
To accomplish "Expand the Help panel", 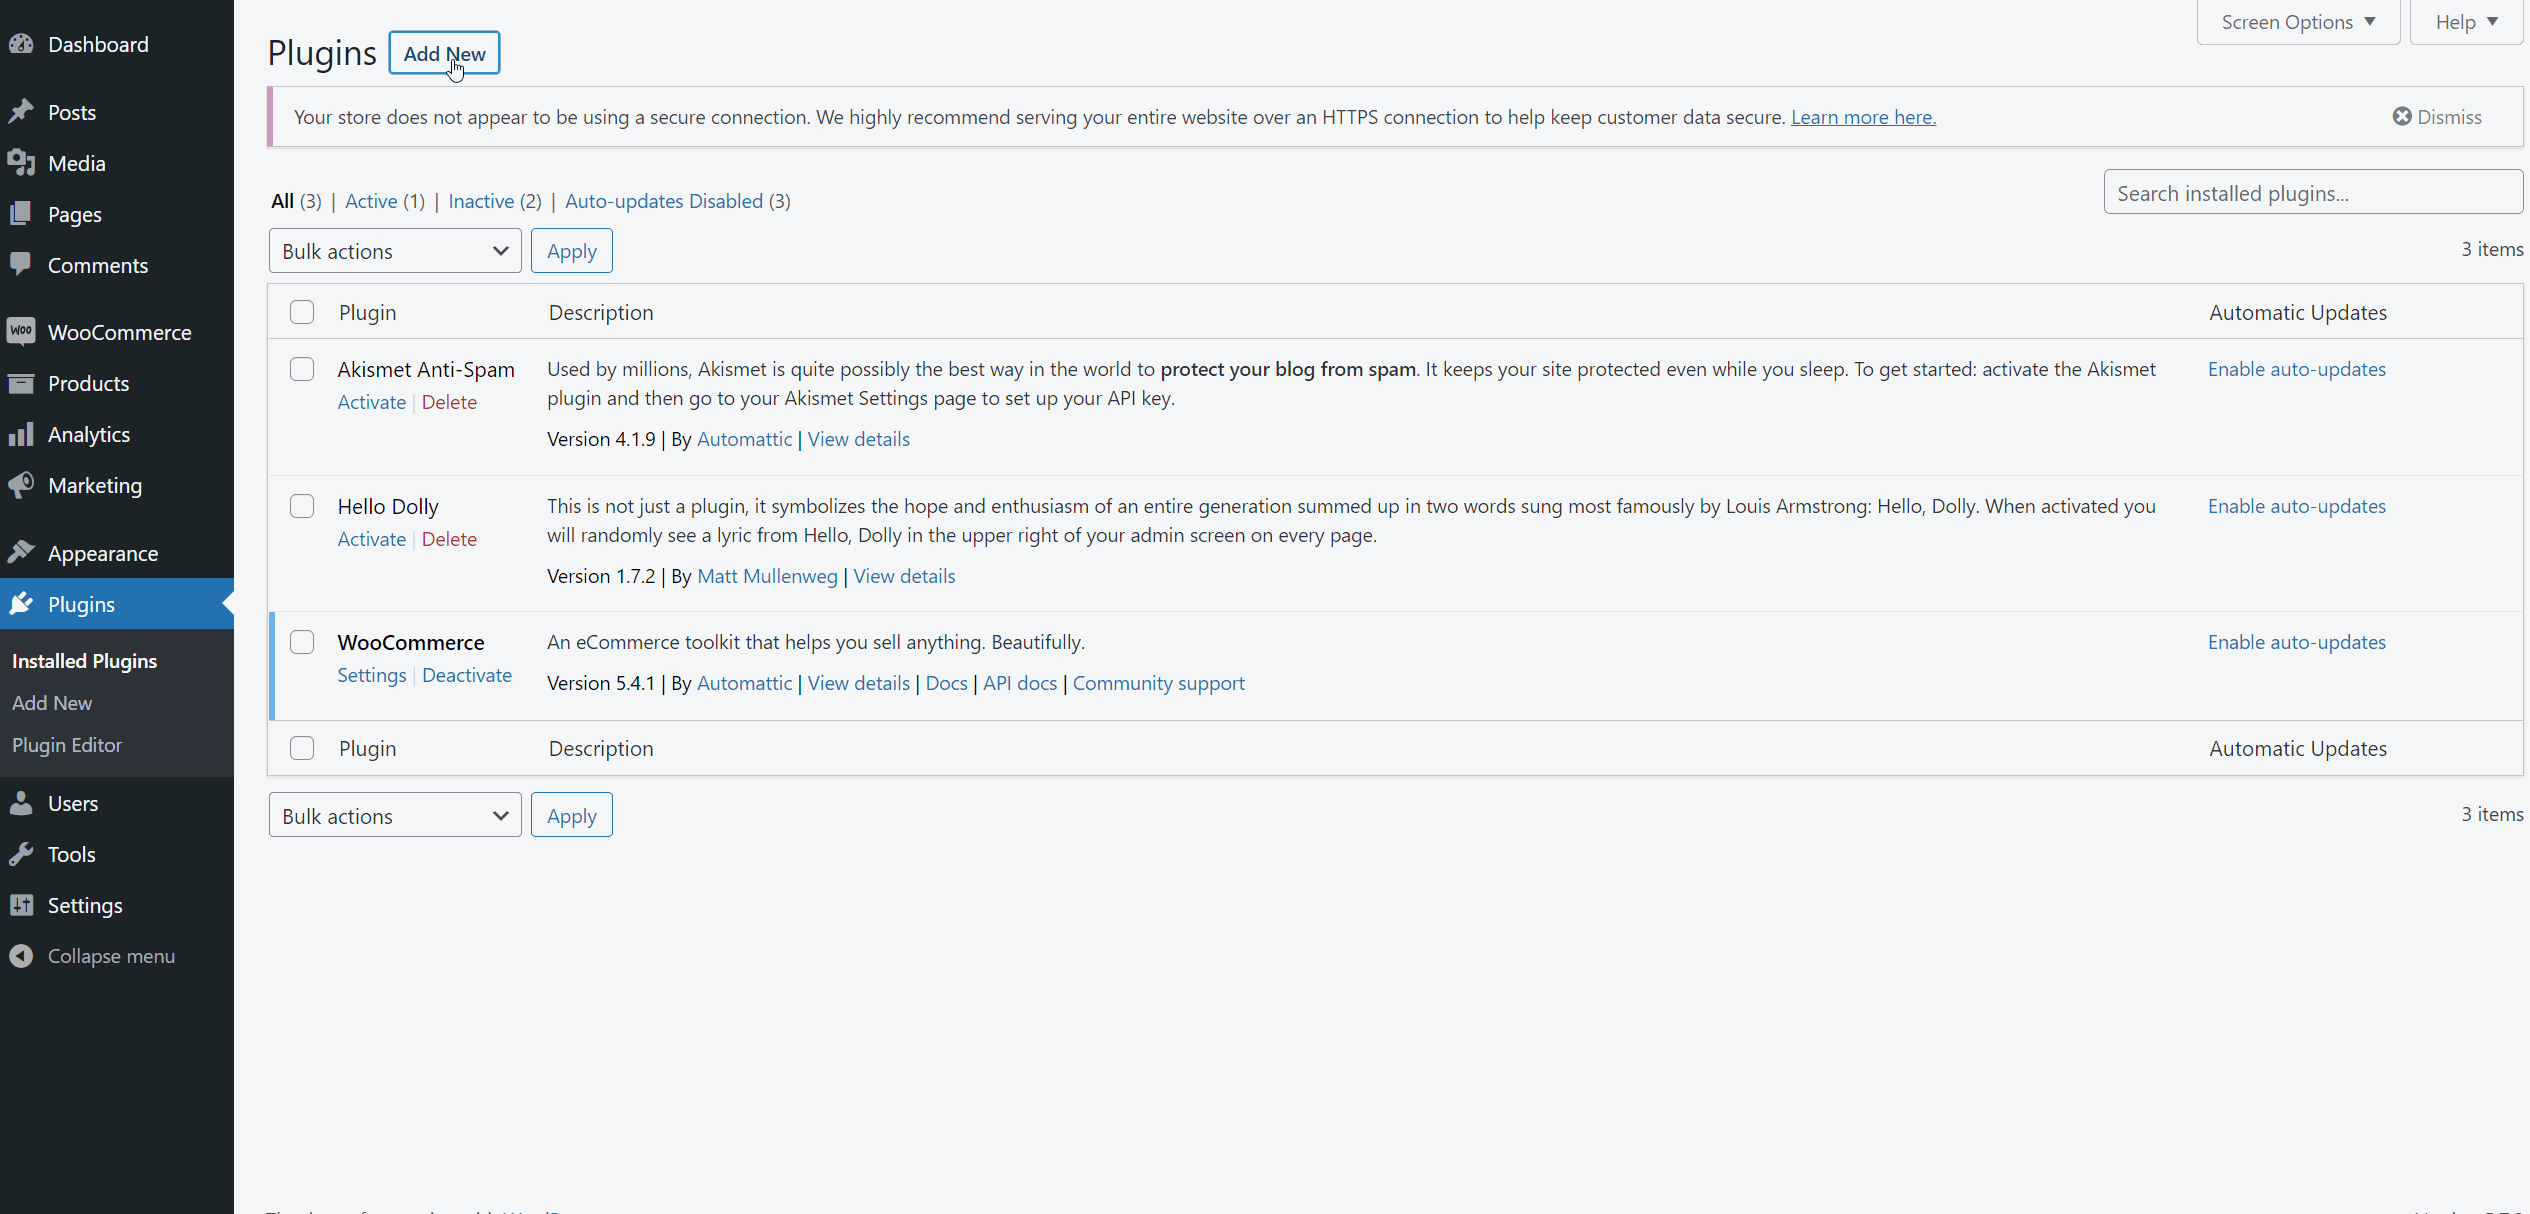I will pyautogui.click(x=2466, y=22).
